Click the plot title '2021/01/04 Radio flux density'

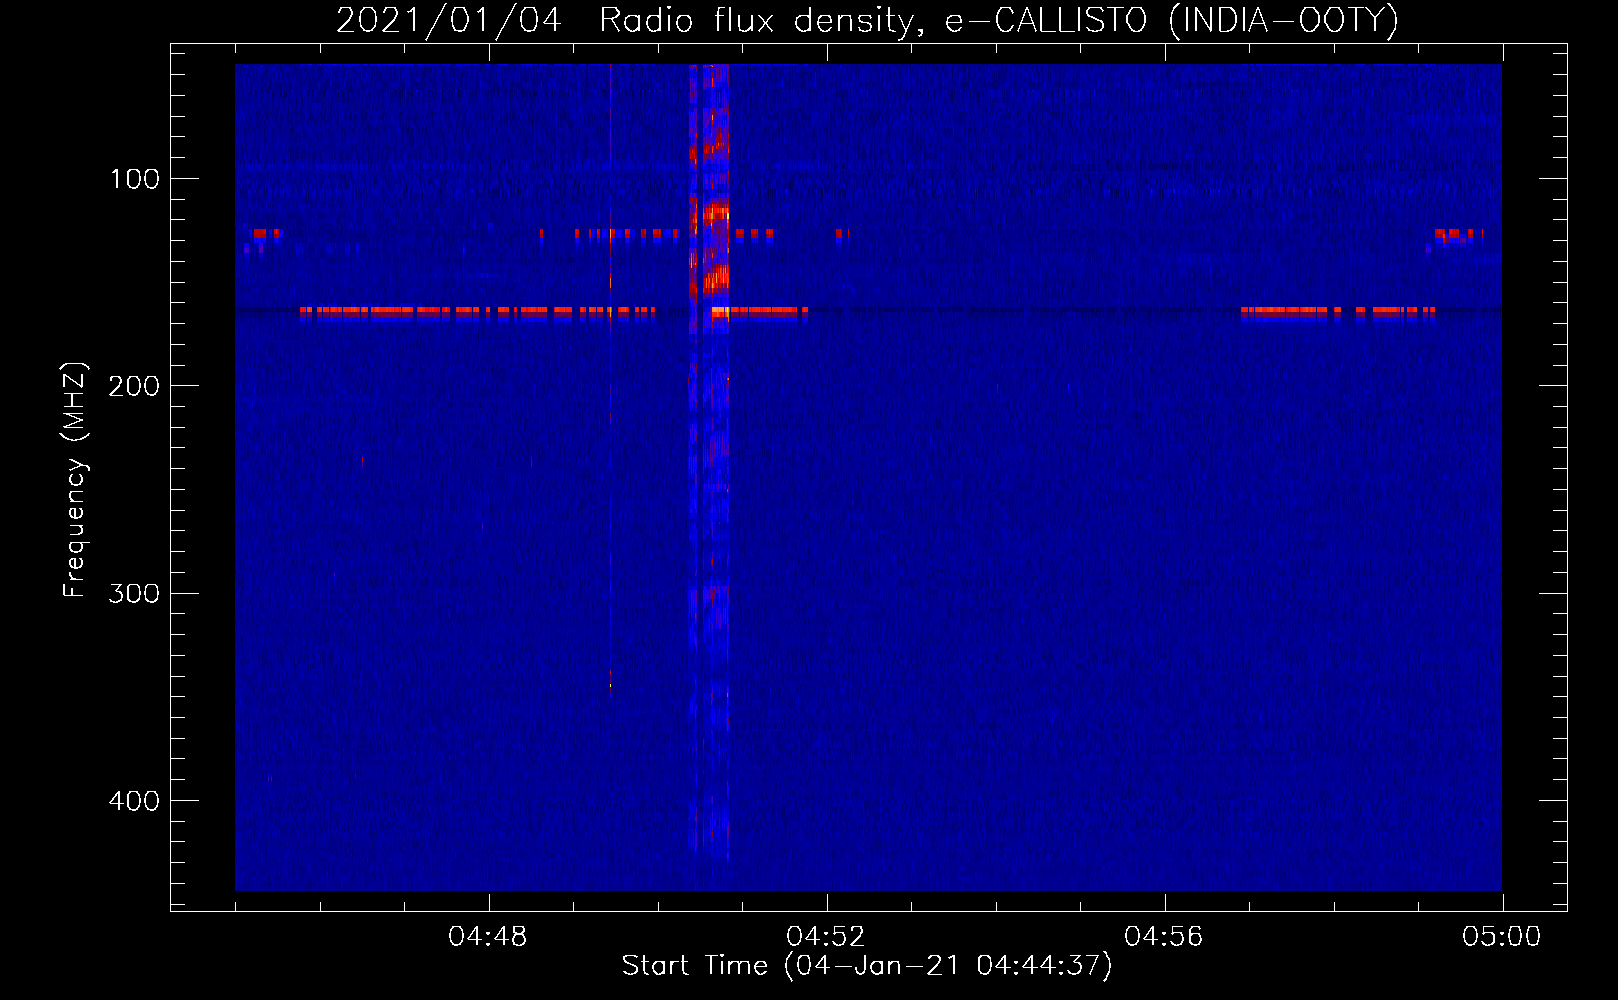(867, 21)
